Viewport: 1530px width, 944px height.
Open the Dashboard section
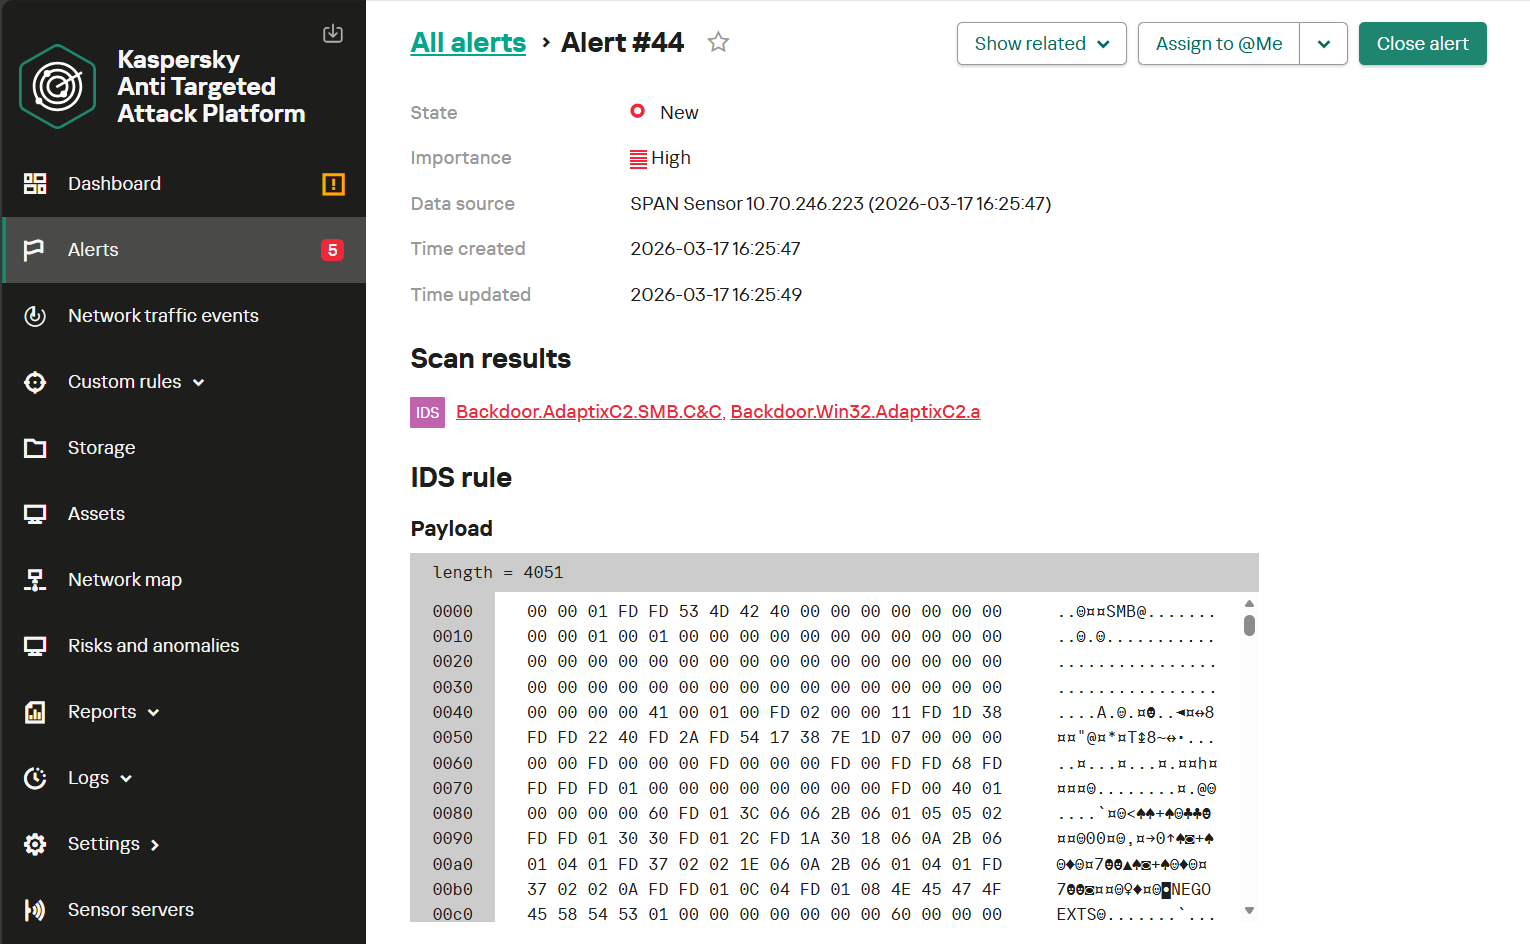point(114,184)
